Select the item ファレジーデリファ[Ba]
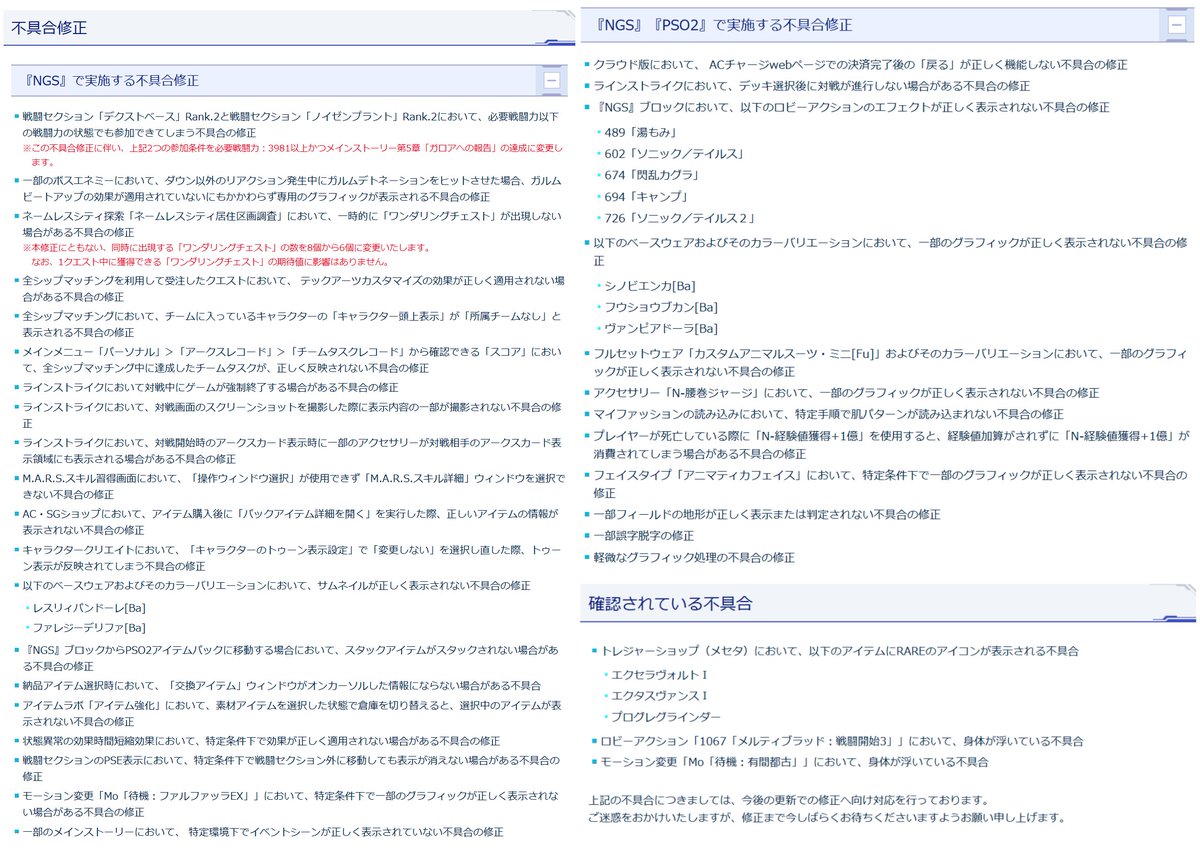1200x848 pixels. click(x=90, y=628)
